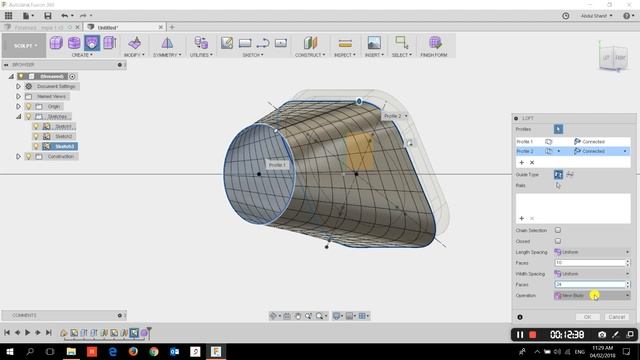Viewport: 640px width, 360px height.
Task: Expand the Origin node
Action: (18, 107)
